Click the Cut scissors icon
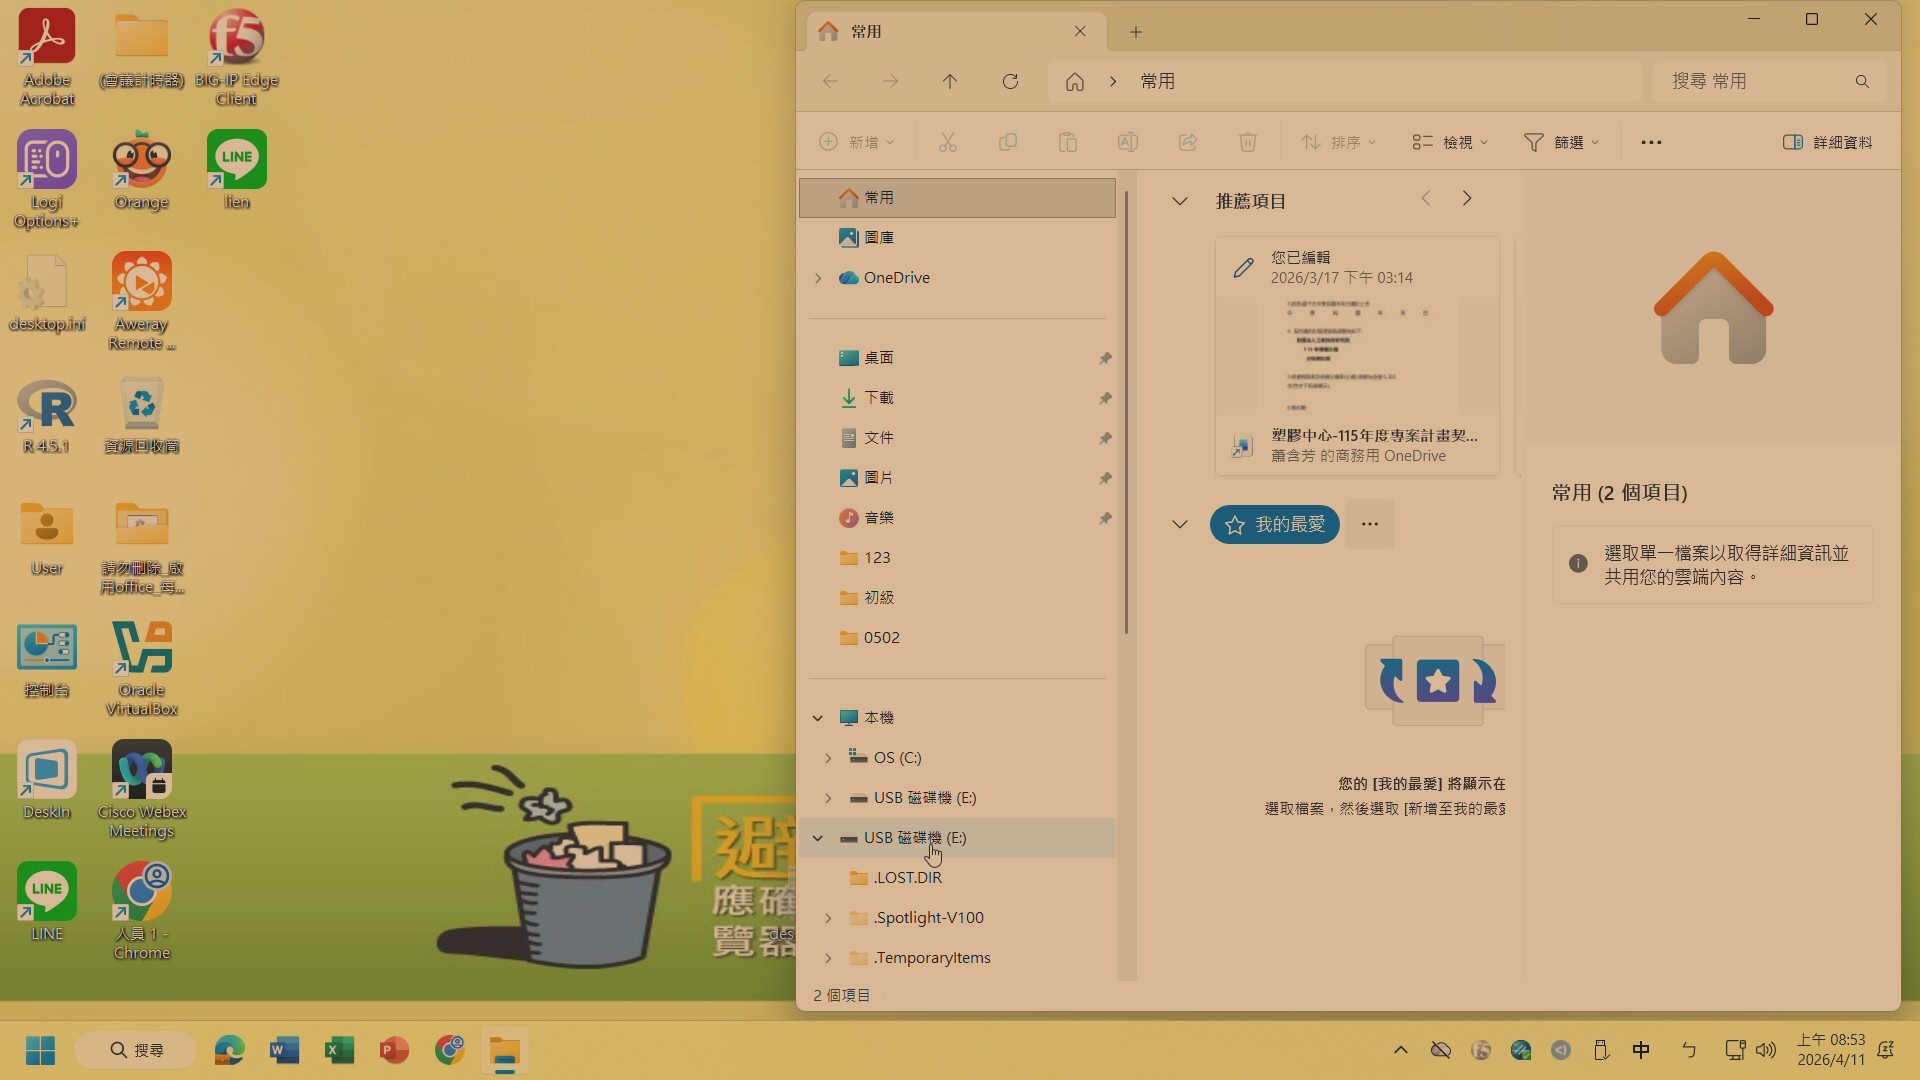The height and width of the screenshot is (1080, 1920). point(948,142)
